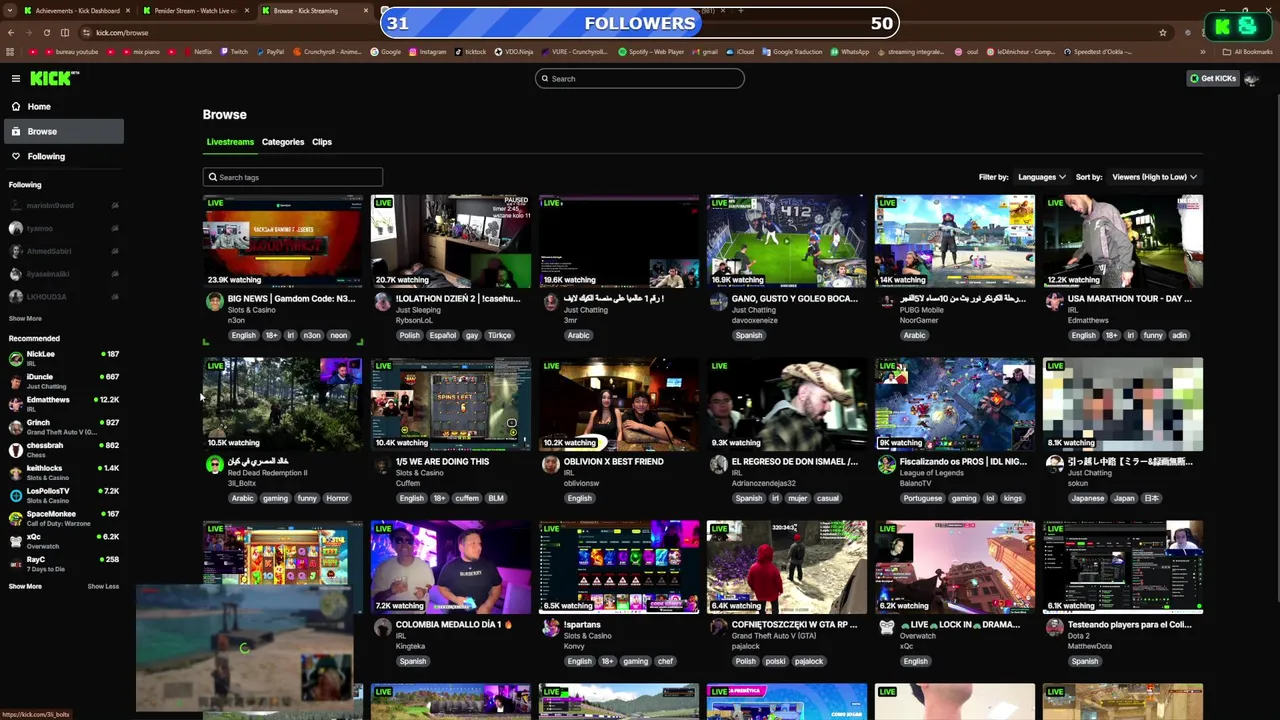Bookmark this page with the star icon
The width and height of the screenshot is (1280, 720).
(x=1162, y=32)
